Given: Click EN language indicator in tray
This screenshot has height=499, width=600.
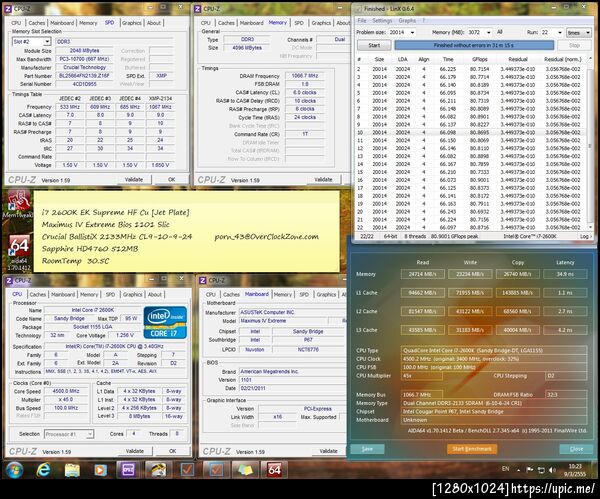Looking at the screenshot, I should click(505, 469).
